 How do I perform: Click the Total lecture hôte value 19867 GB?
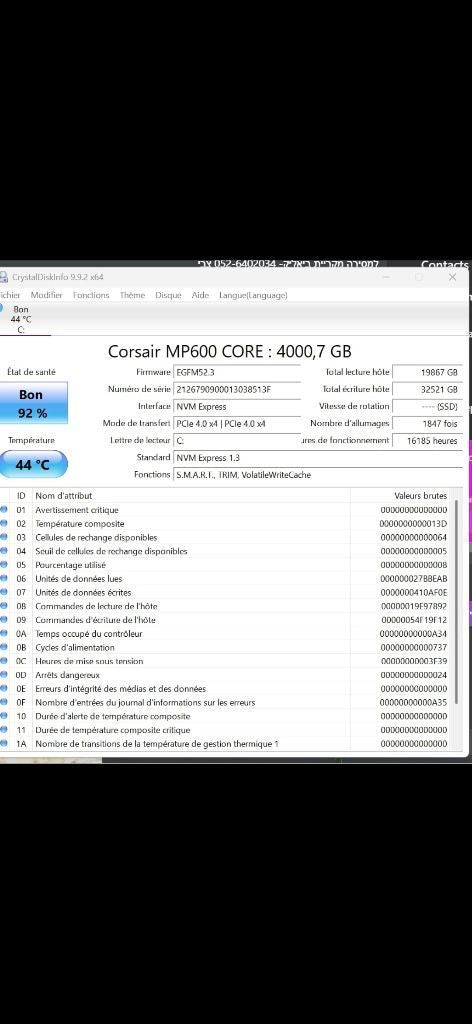coord(428,372)
